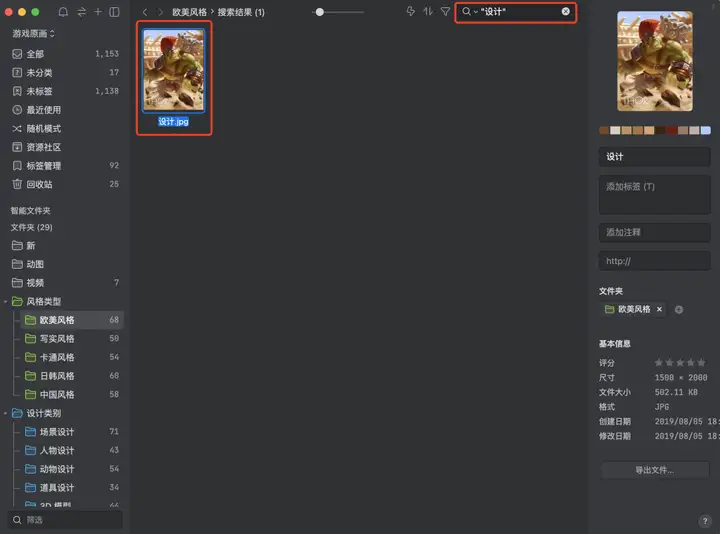Open the 新 folder
Viewport: 720px width, 534px height.
click(66, 246)
